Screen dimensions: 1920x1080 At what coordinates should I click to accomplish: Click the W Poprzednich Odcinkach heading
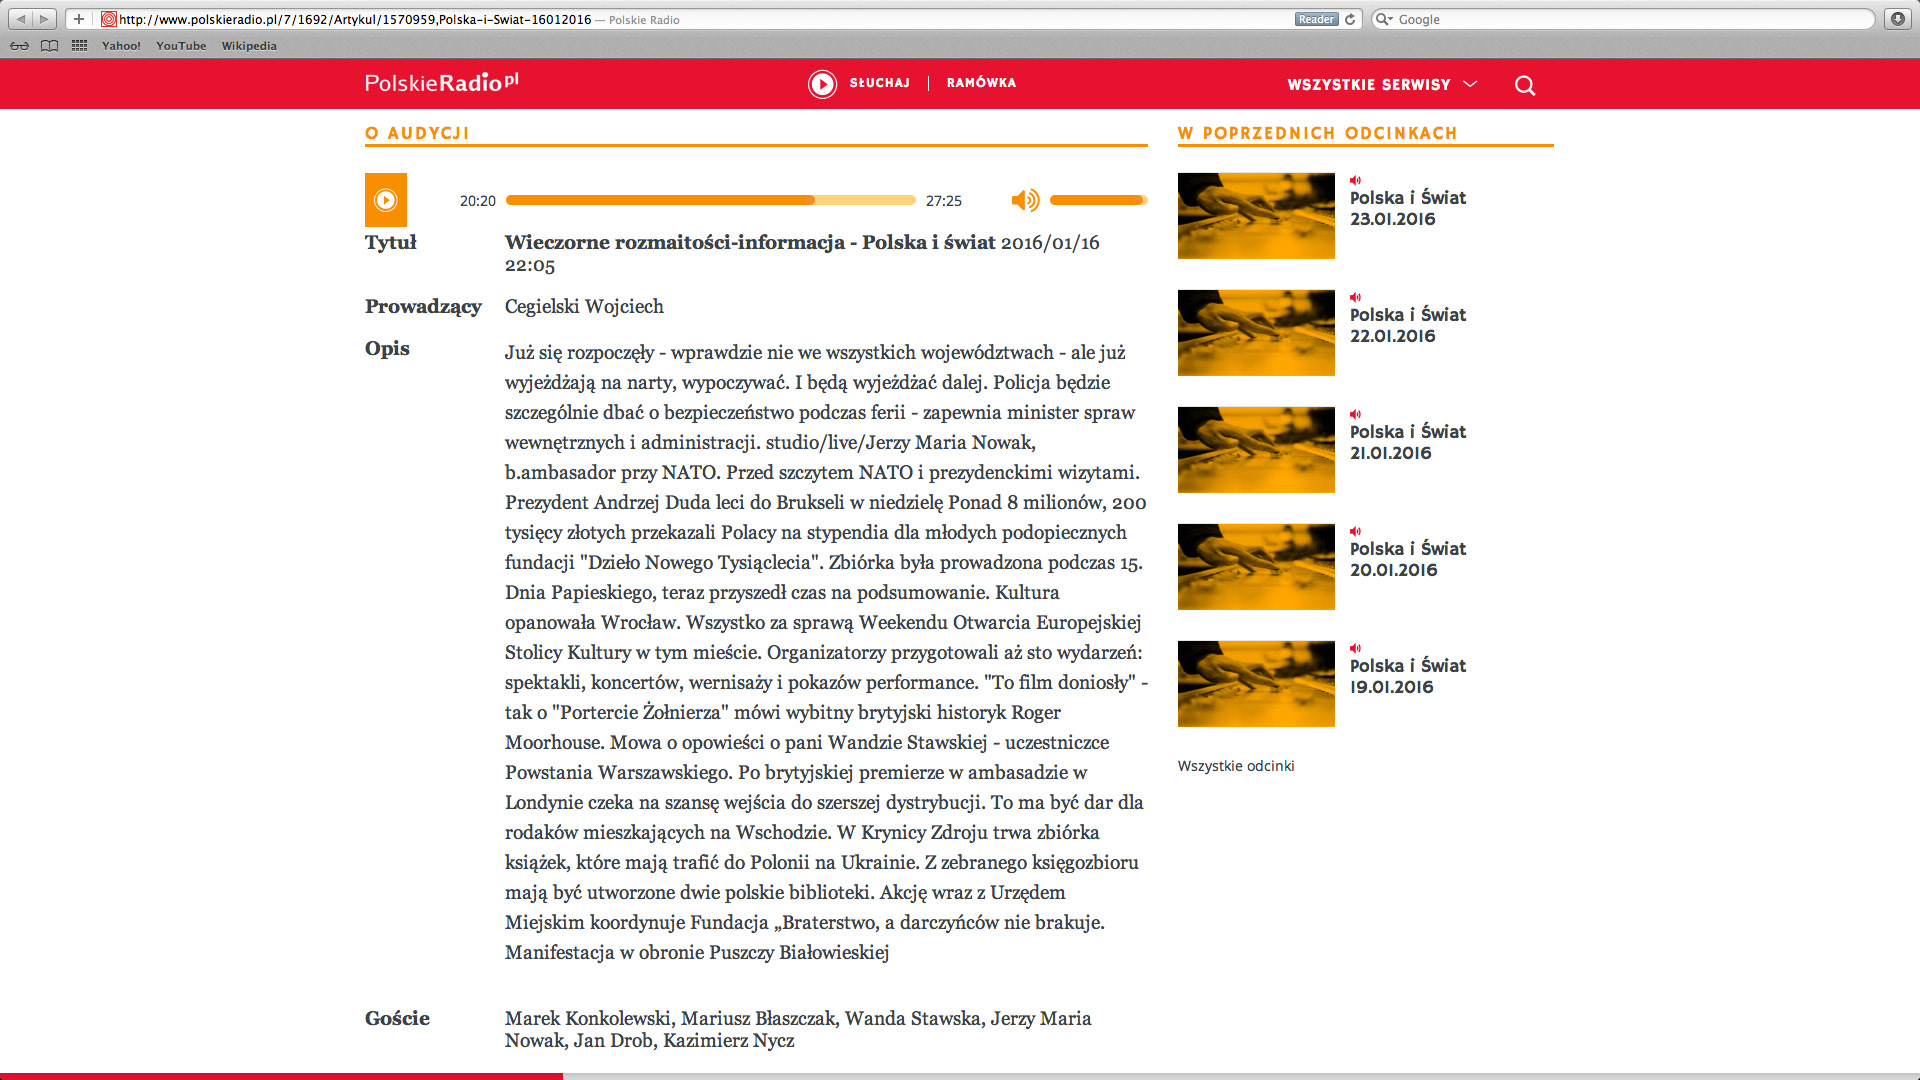[x=1317, y=133]
